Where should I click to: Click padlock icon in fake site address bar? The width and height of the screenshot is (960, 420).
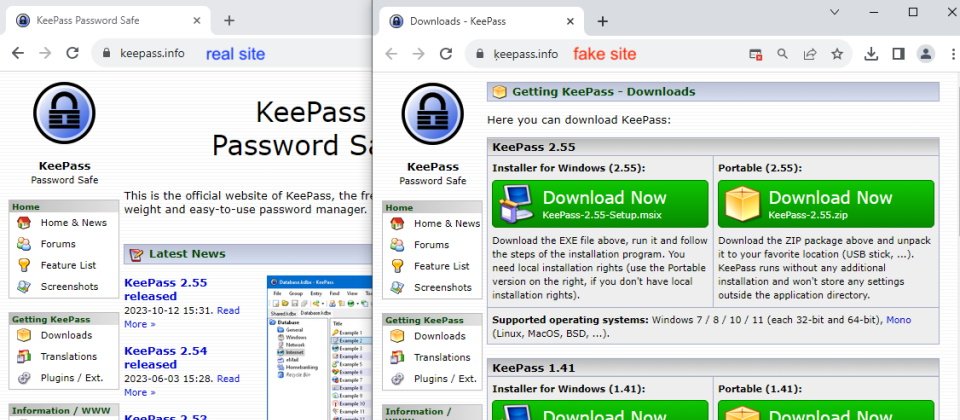click(480, 54)
